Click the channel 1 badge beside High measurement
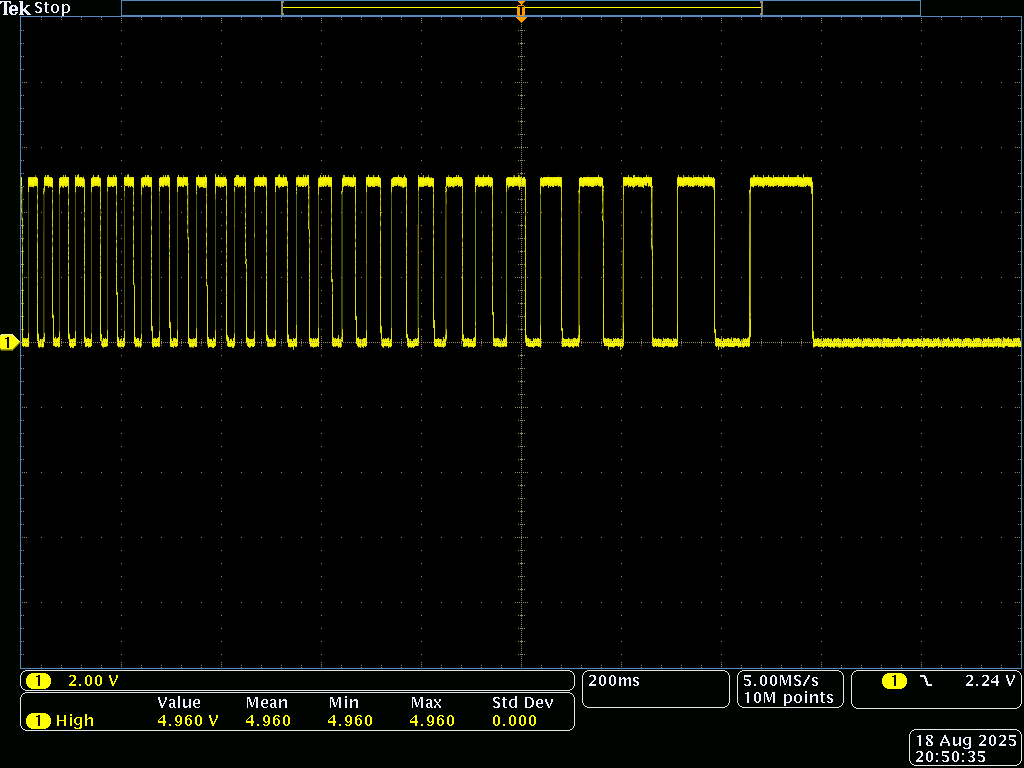The height and width of the screenshot is (768, 1024). pyautogui.click(x=39, y=721)
